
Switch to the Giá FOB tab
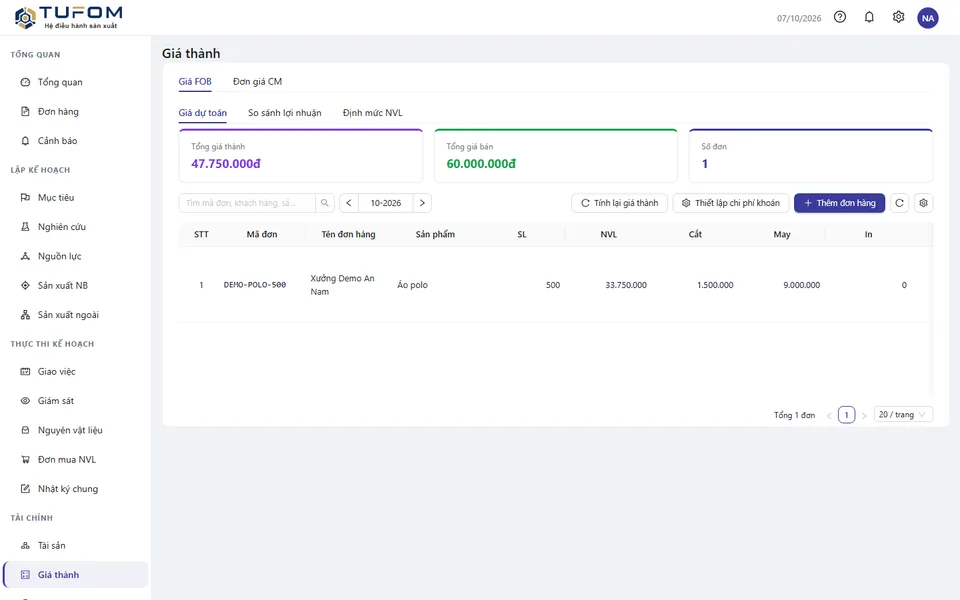195,81
